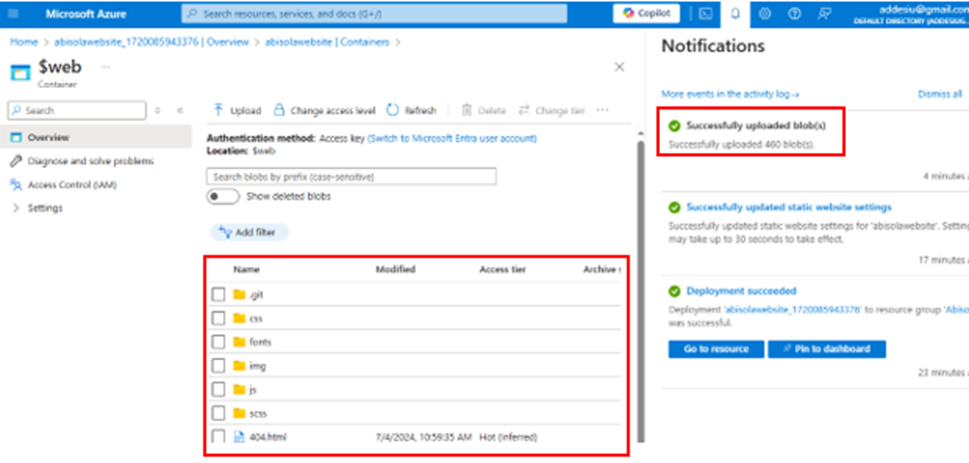
Task: Click the sidebar Search box
Action: 77,111
